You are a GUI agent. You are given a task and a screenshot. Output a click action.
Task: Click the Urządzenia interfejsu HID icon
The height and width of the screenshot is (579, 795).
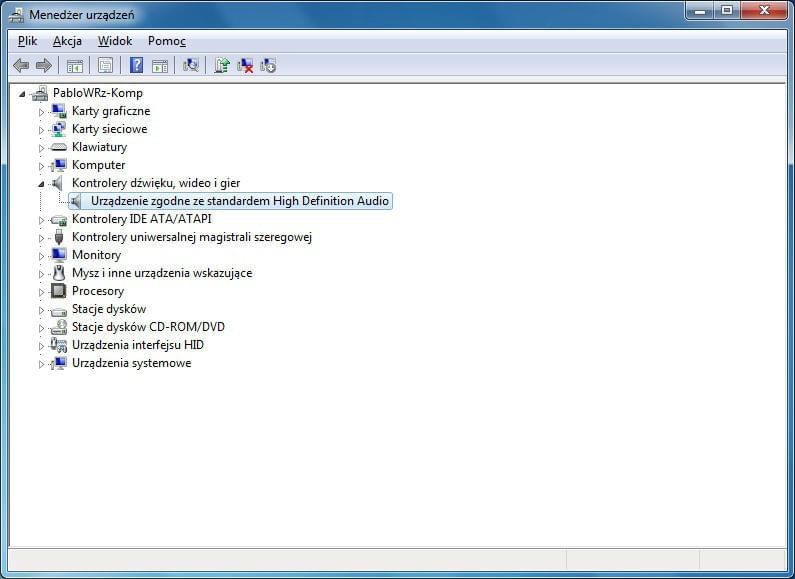pos(59,345)
